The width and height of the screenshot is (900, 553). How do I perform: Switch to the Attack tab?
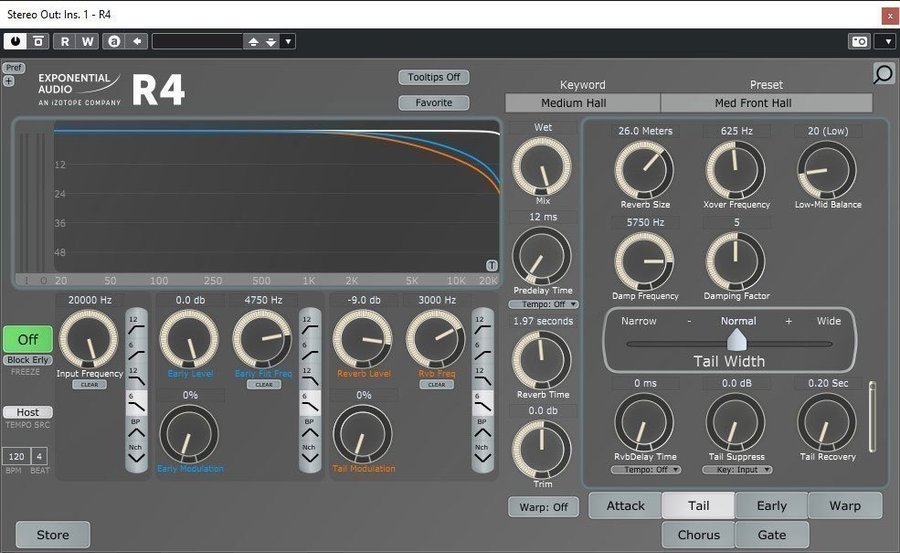[625, 506]
